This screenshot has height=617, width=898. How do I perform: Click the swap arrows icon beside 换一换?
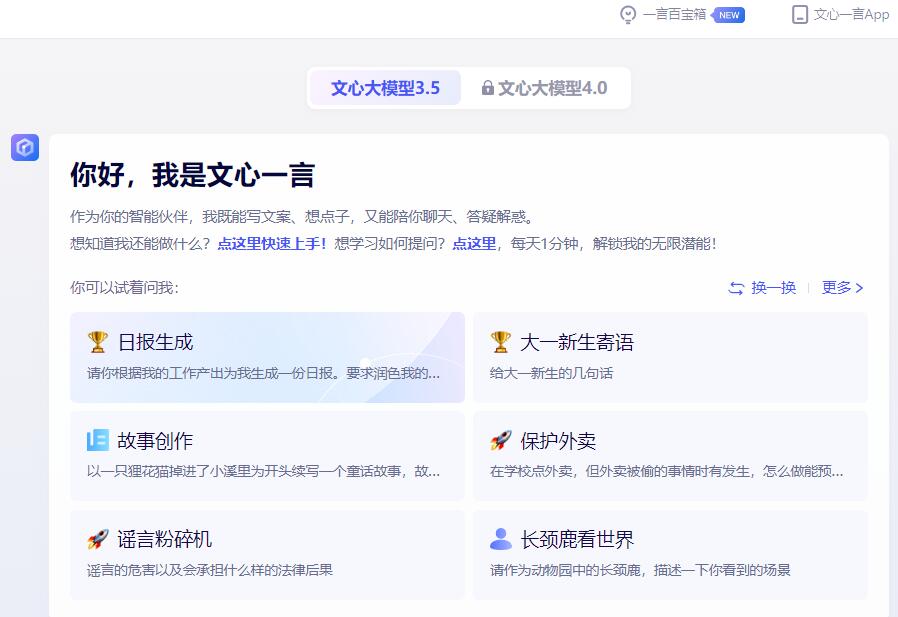point(736,288)
